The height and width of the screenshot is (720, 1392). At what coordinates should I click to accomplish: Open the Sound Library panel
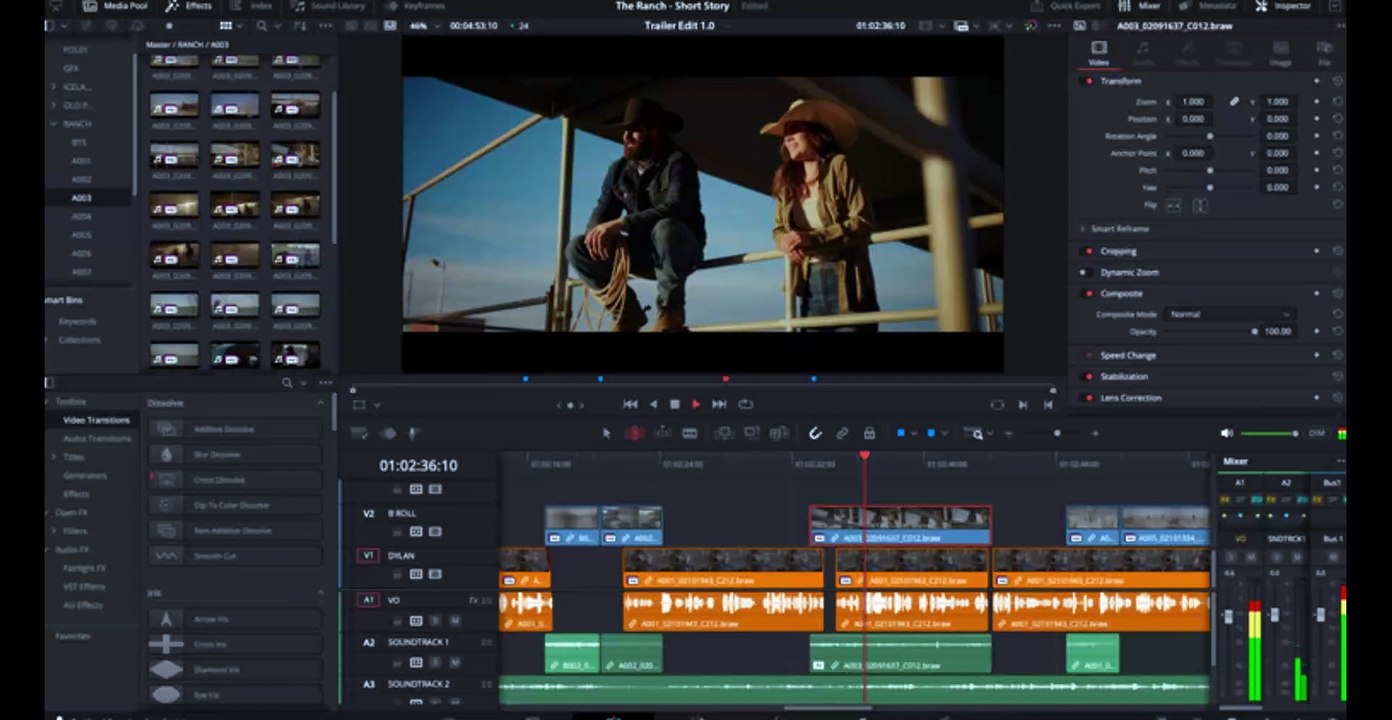coord(330,6)
